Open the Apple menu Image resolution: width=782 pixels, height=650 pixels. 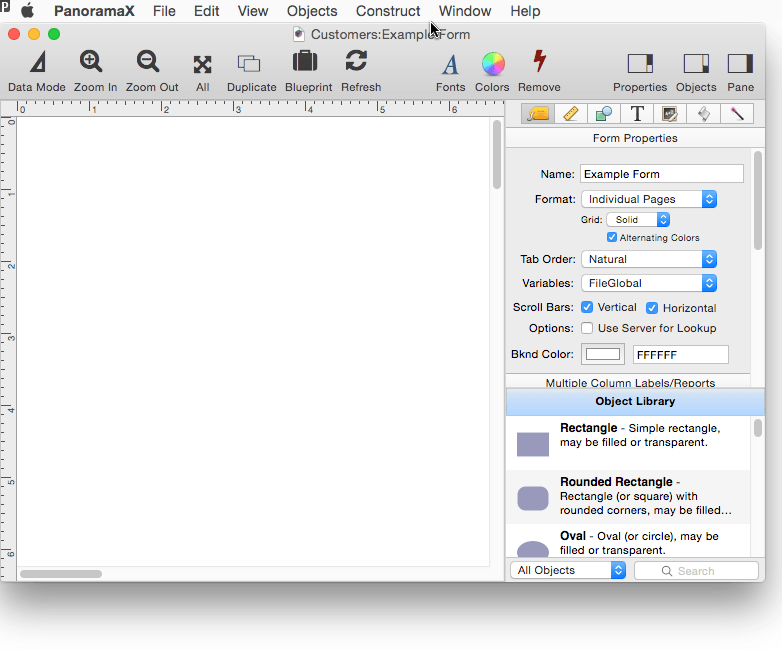pos(27,10)
